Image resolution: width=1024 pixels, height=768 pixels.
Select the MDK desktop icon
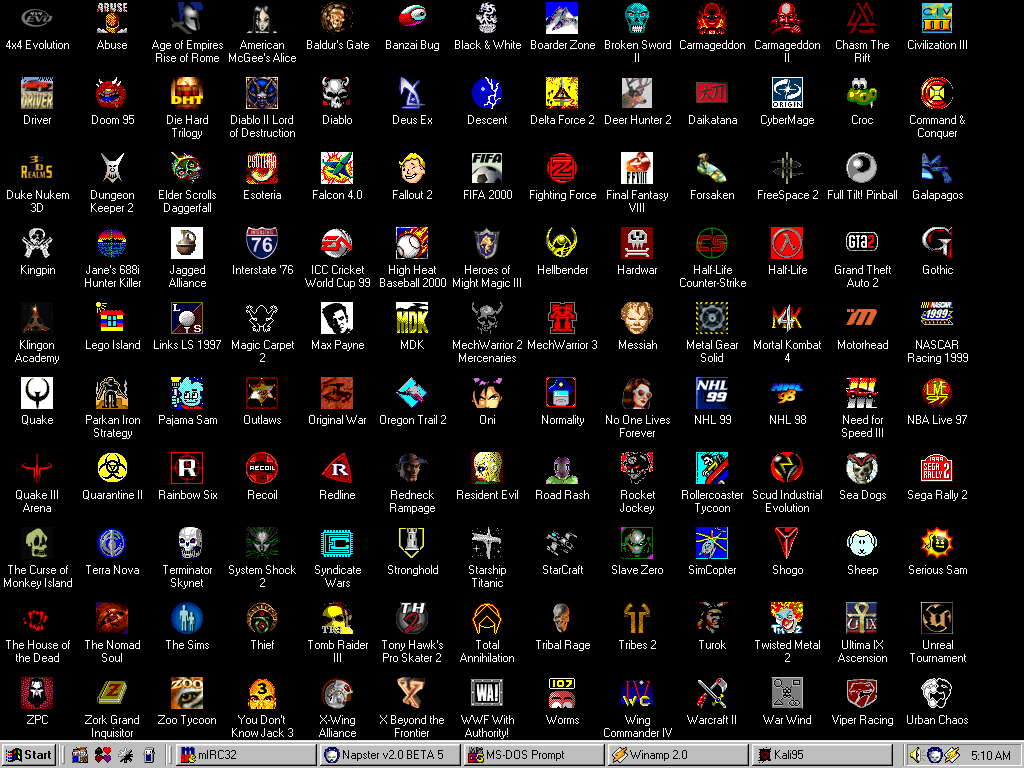(412, 319)
